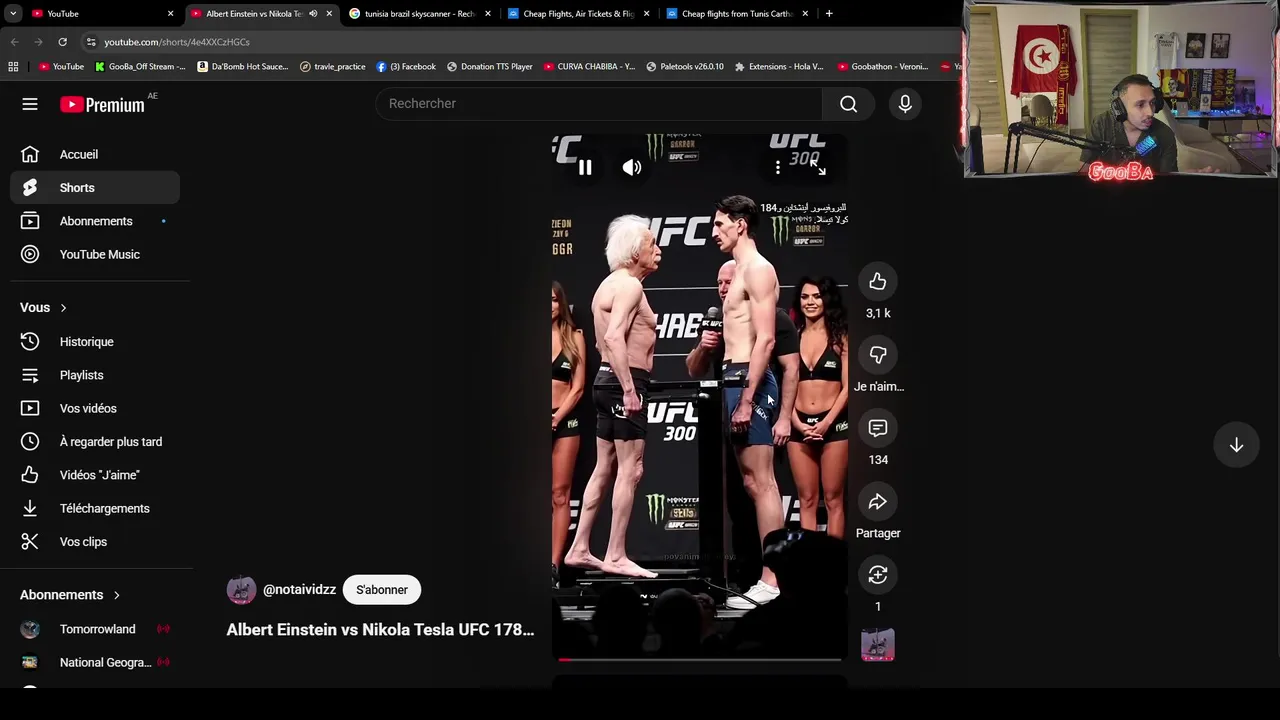Open Da'Bomb Hot Sauce bookmark
This screenshot has height=720, width=1280.
point(243,67)
